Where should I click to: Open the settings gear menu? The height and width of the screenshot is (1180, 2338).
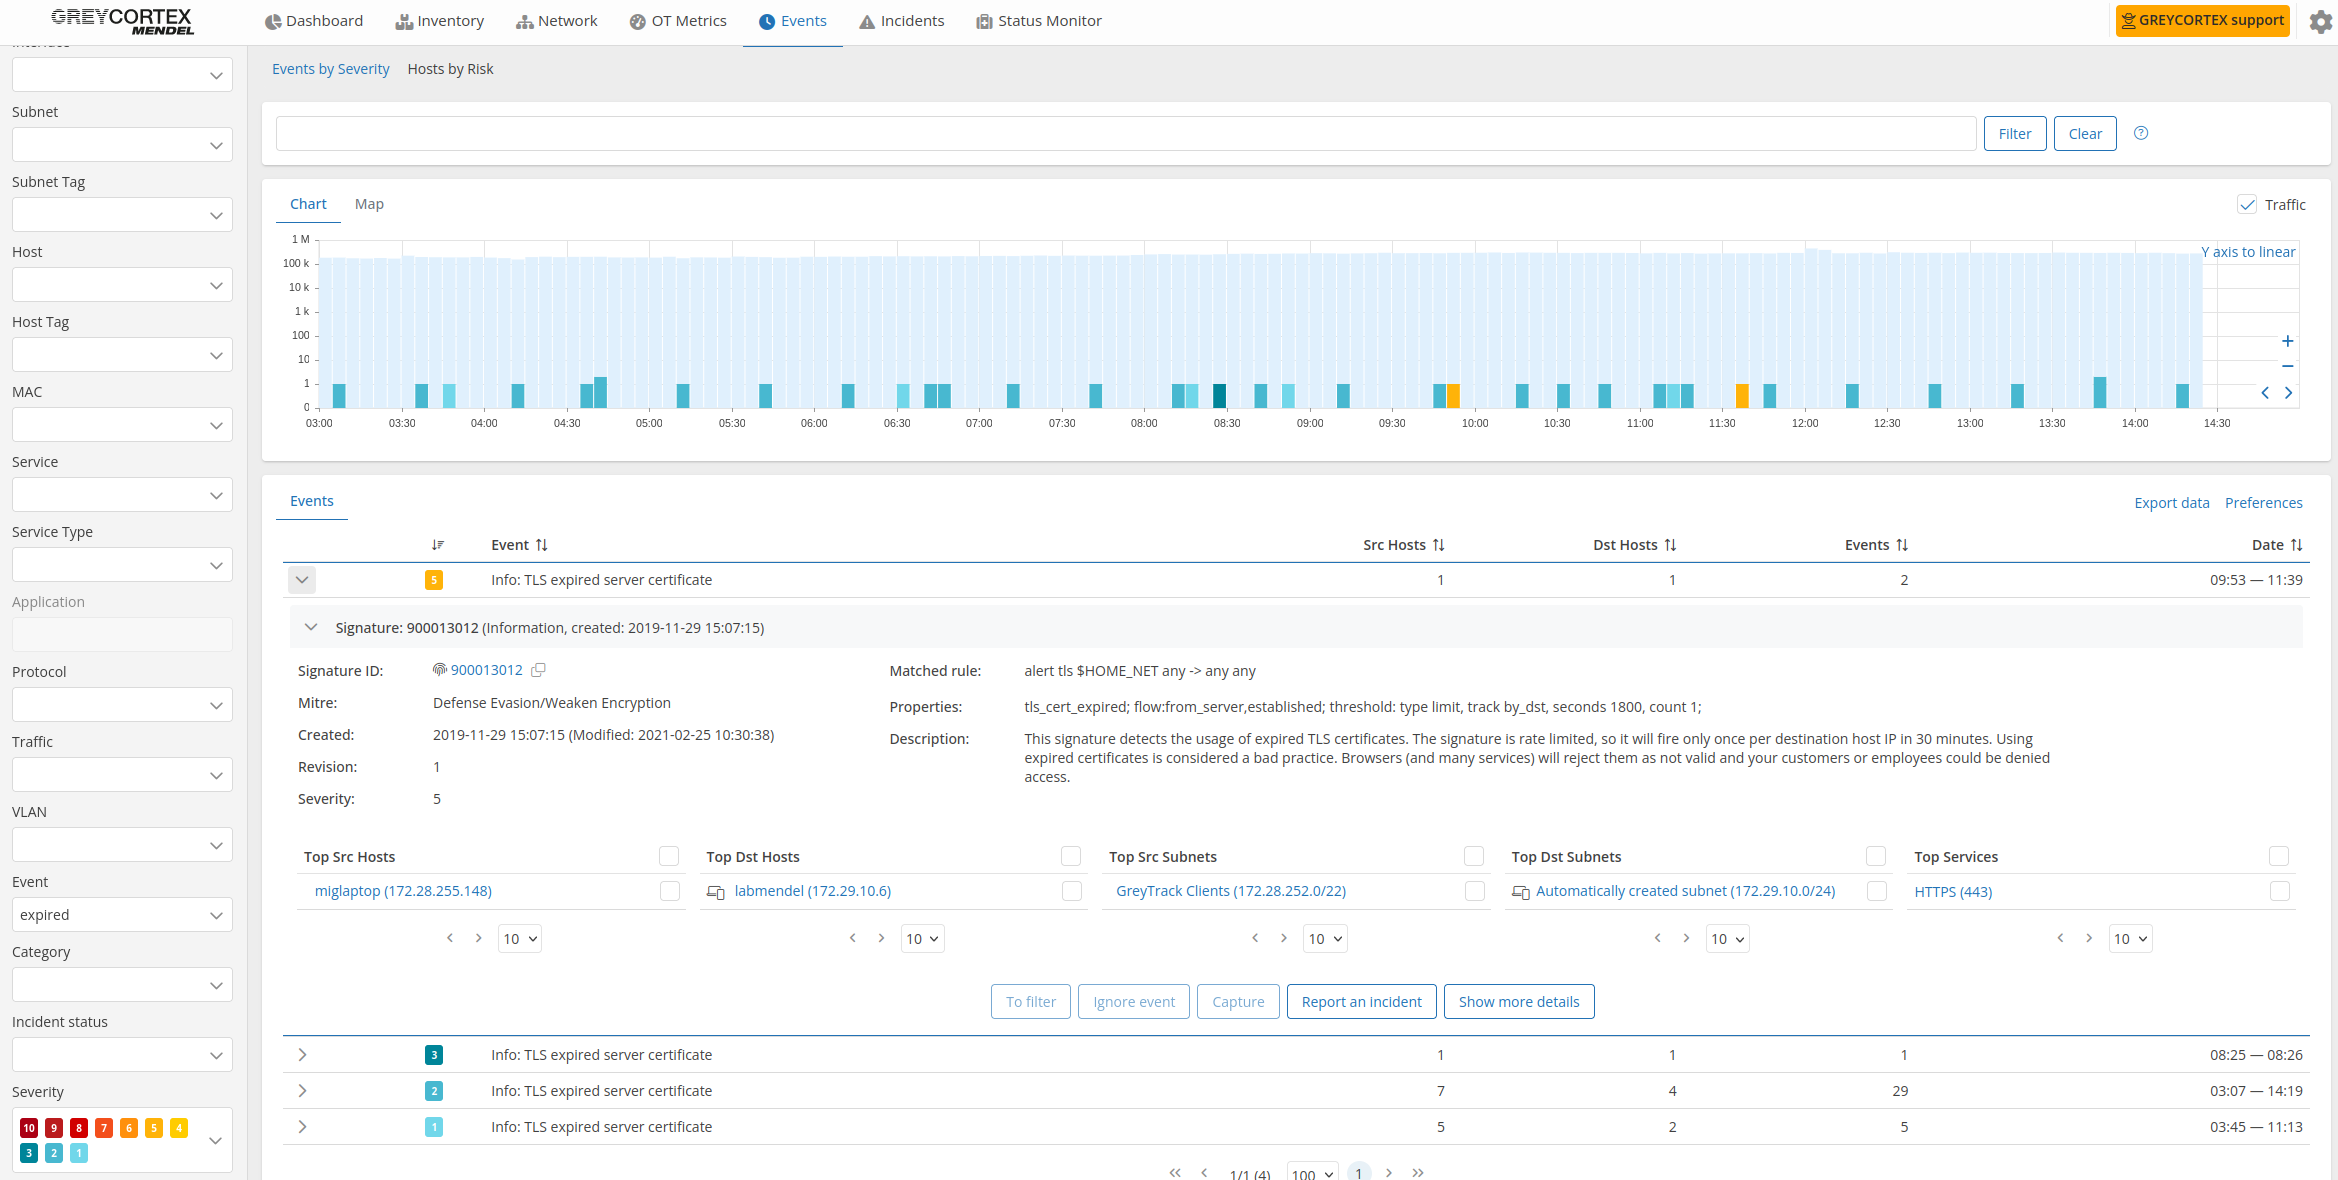tap(2320, 21)
